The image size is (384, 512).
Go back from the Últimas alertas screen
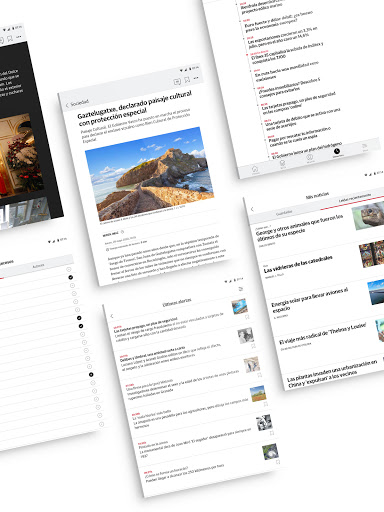pyautogui.click(x=112, y=316)
